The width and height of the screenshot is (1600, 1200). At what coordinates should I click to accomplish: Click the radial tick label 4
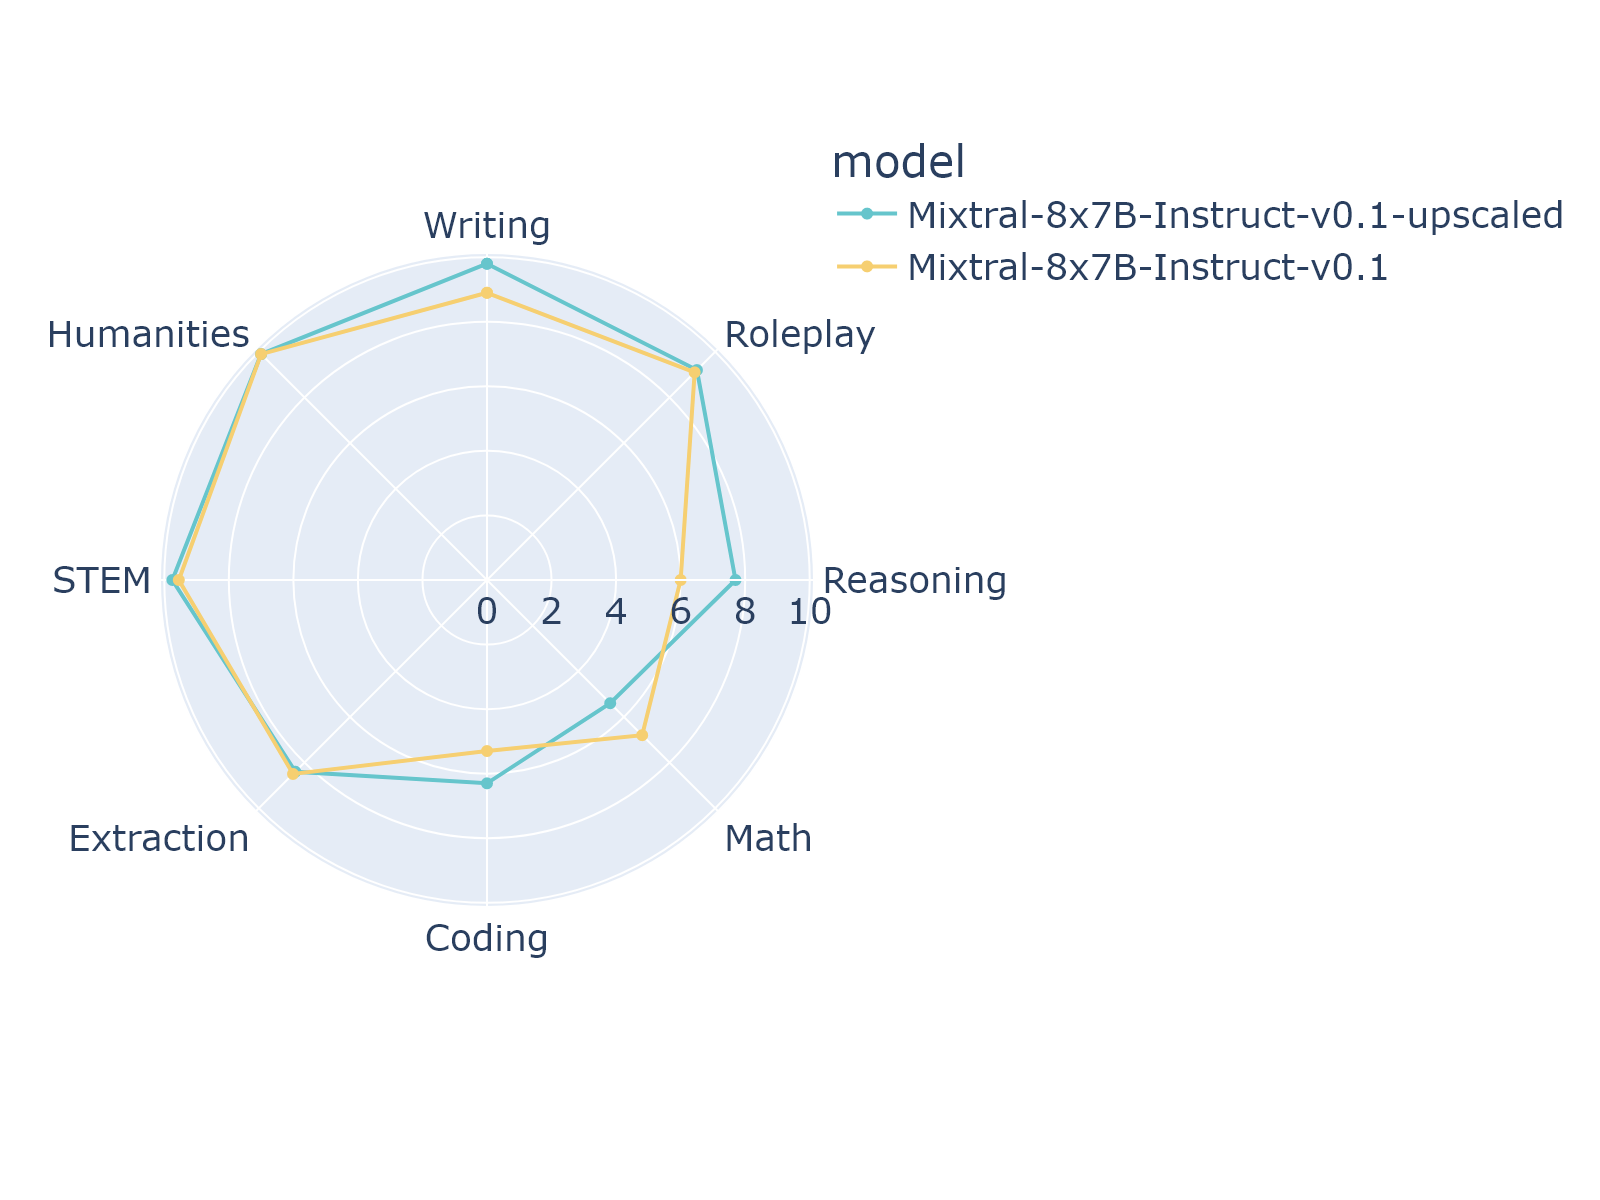616,612
